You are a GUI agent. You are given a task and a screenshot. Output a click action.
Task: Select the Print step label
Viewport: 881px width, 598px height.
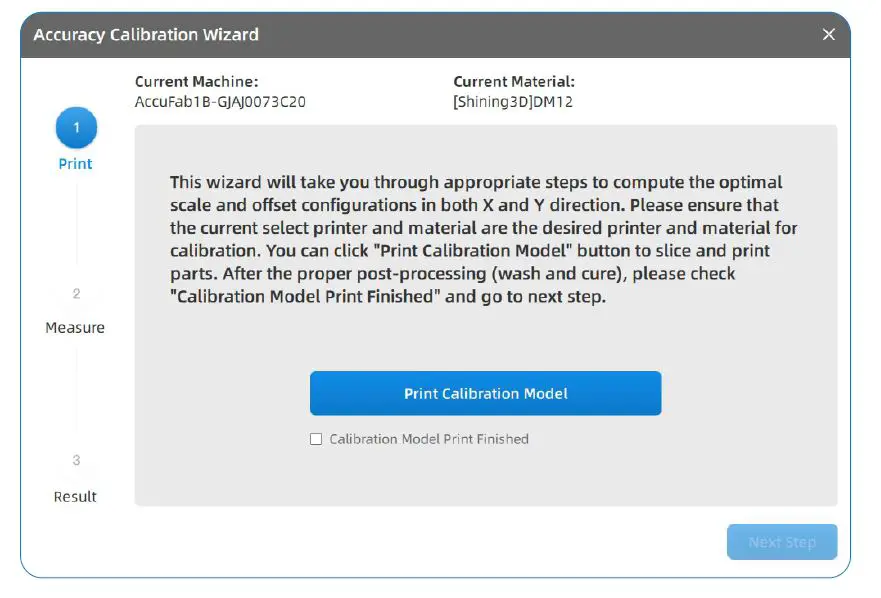click(75, 164)
